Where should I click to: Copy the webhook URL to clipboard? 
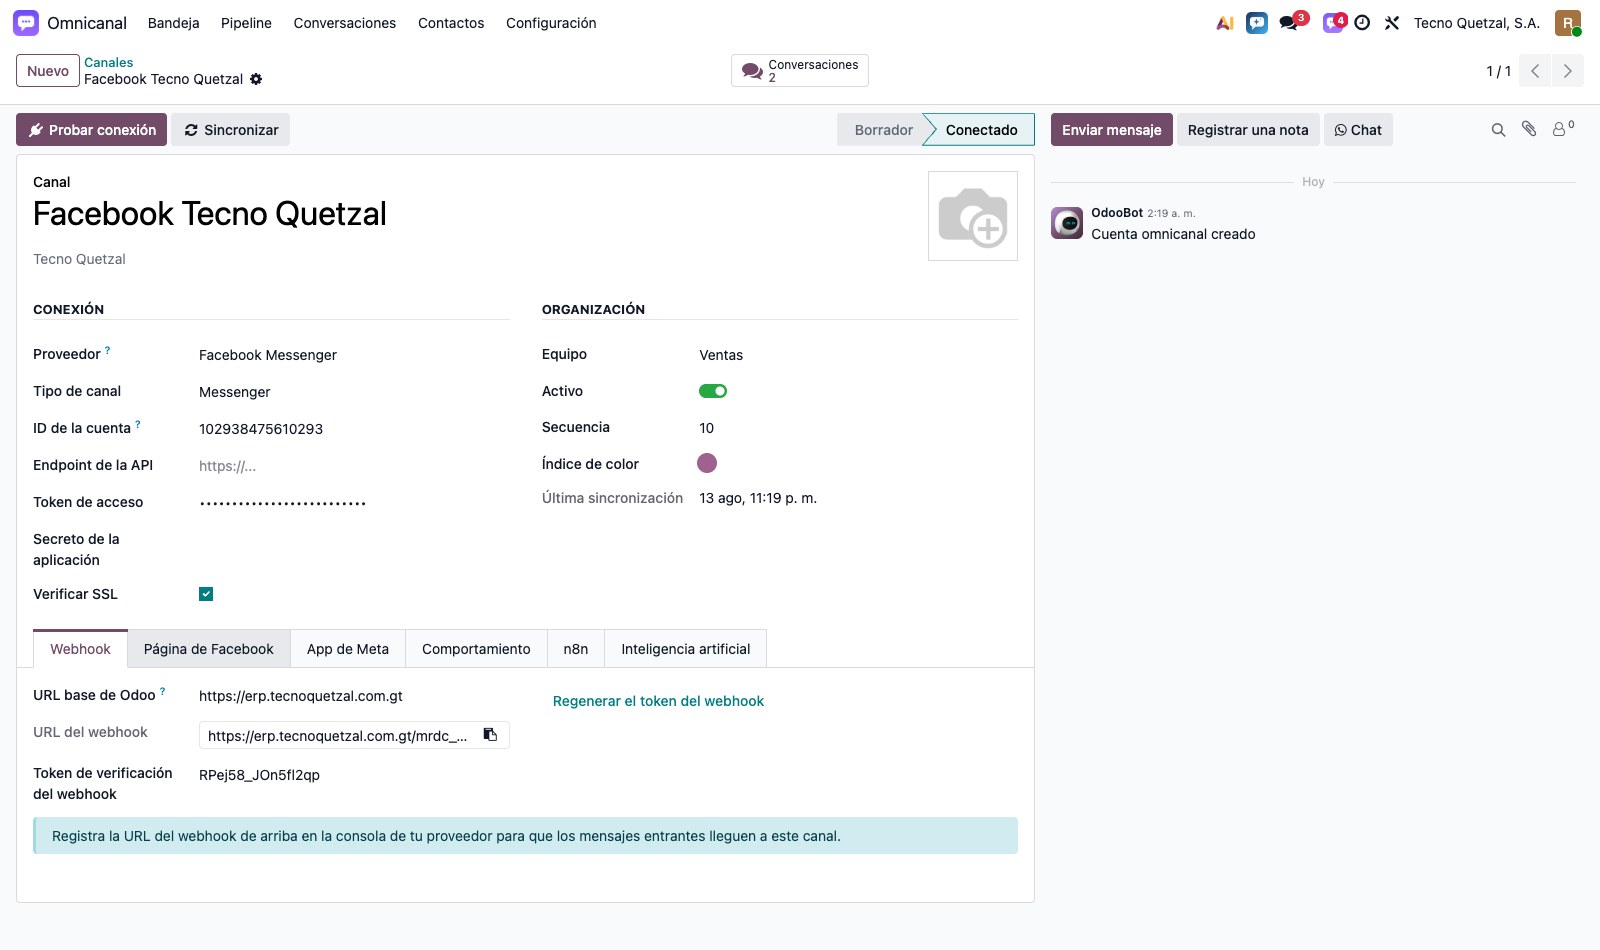click(490, 735)
